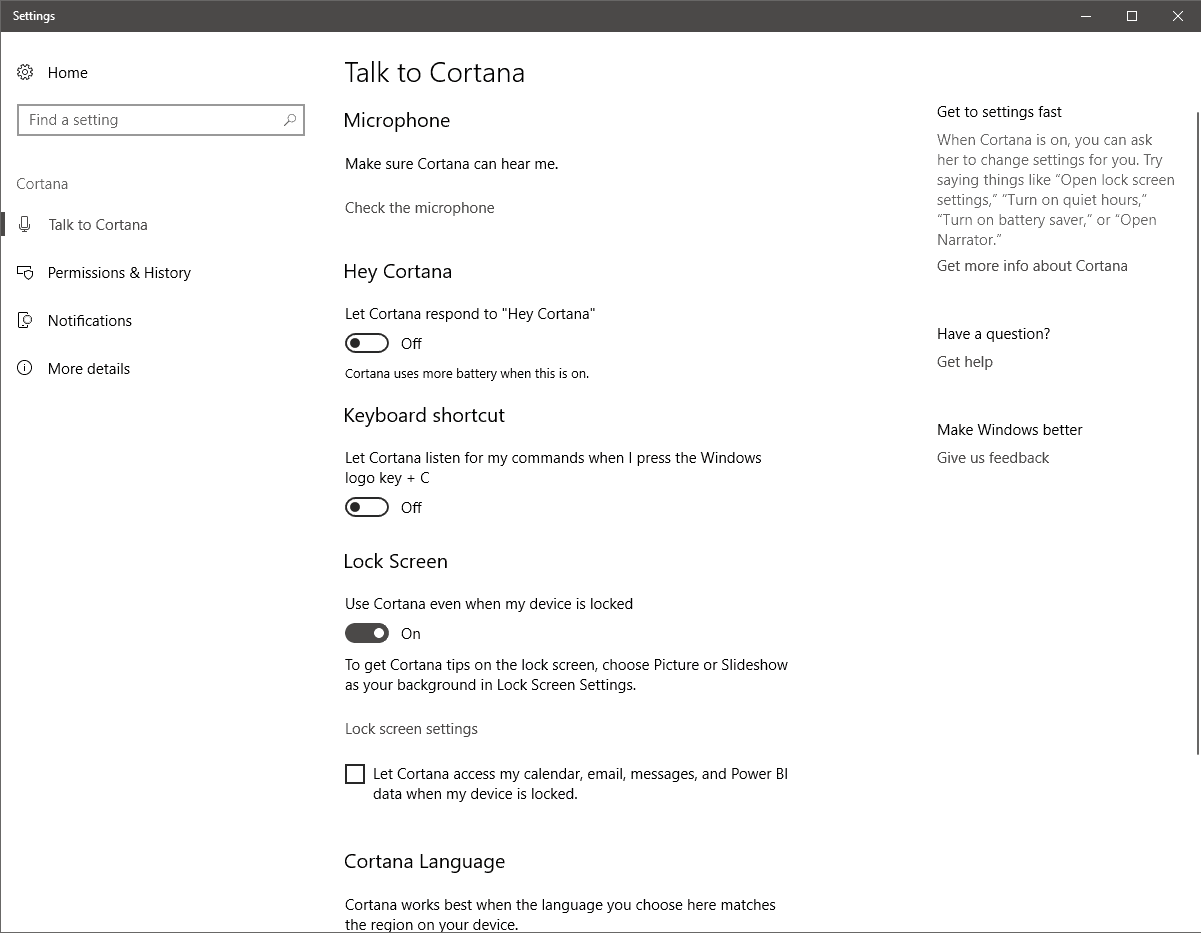Image resolution: width=1201 pixels, height=933 pixels.
Task: Click "Make sure Cortana can hear me." text
Action: pyautogui.click(x=452, y=164)
